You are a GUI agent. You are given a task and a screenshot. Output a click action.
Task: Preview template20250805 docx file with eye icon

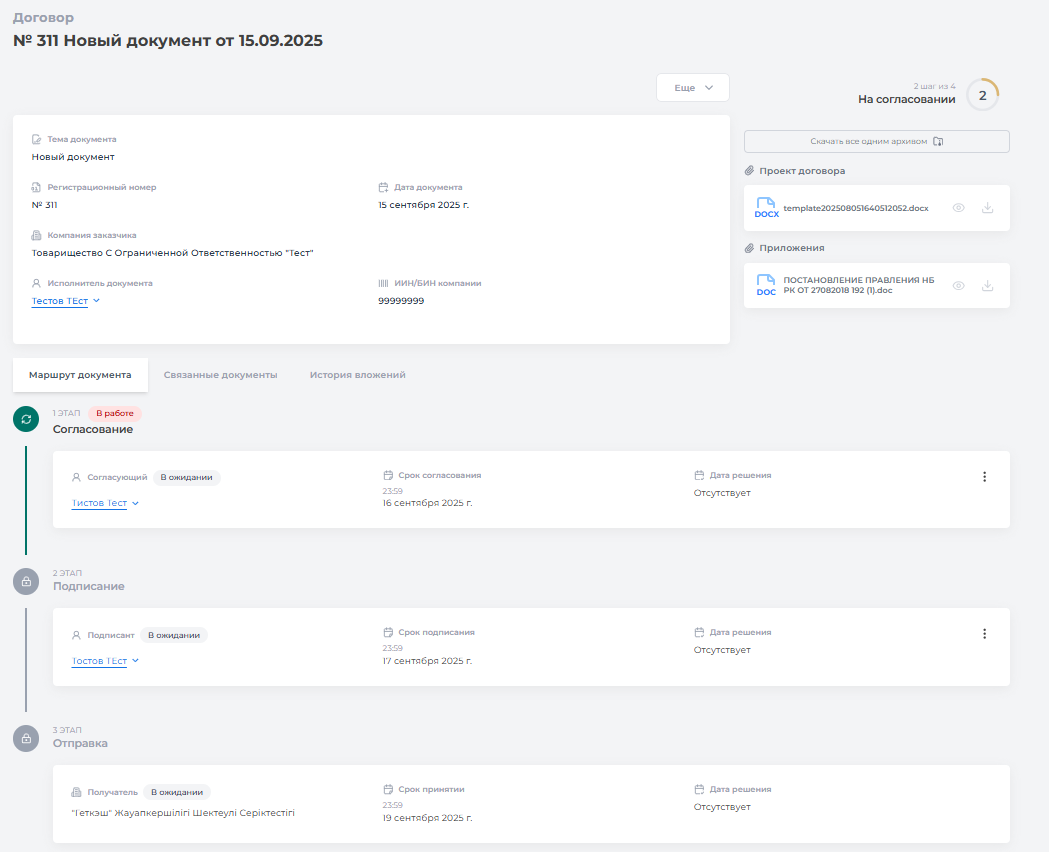click(958, 208)
